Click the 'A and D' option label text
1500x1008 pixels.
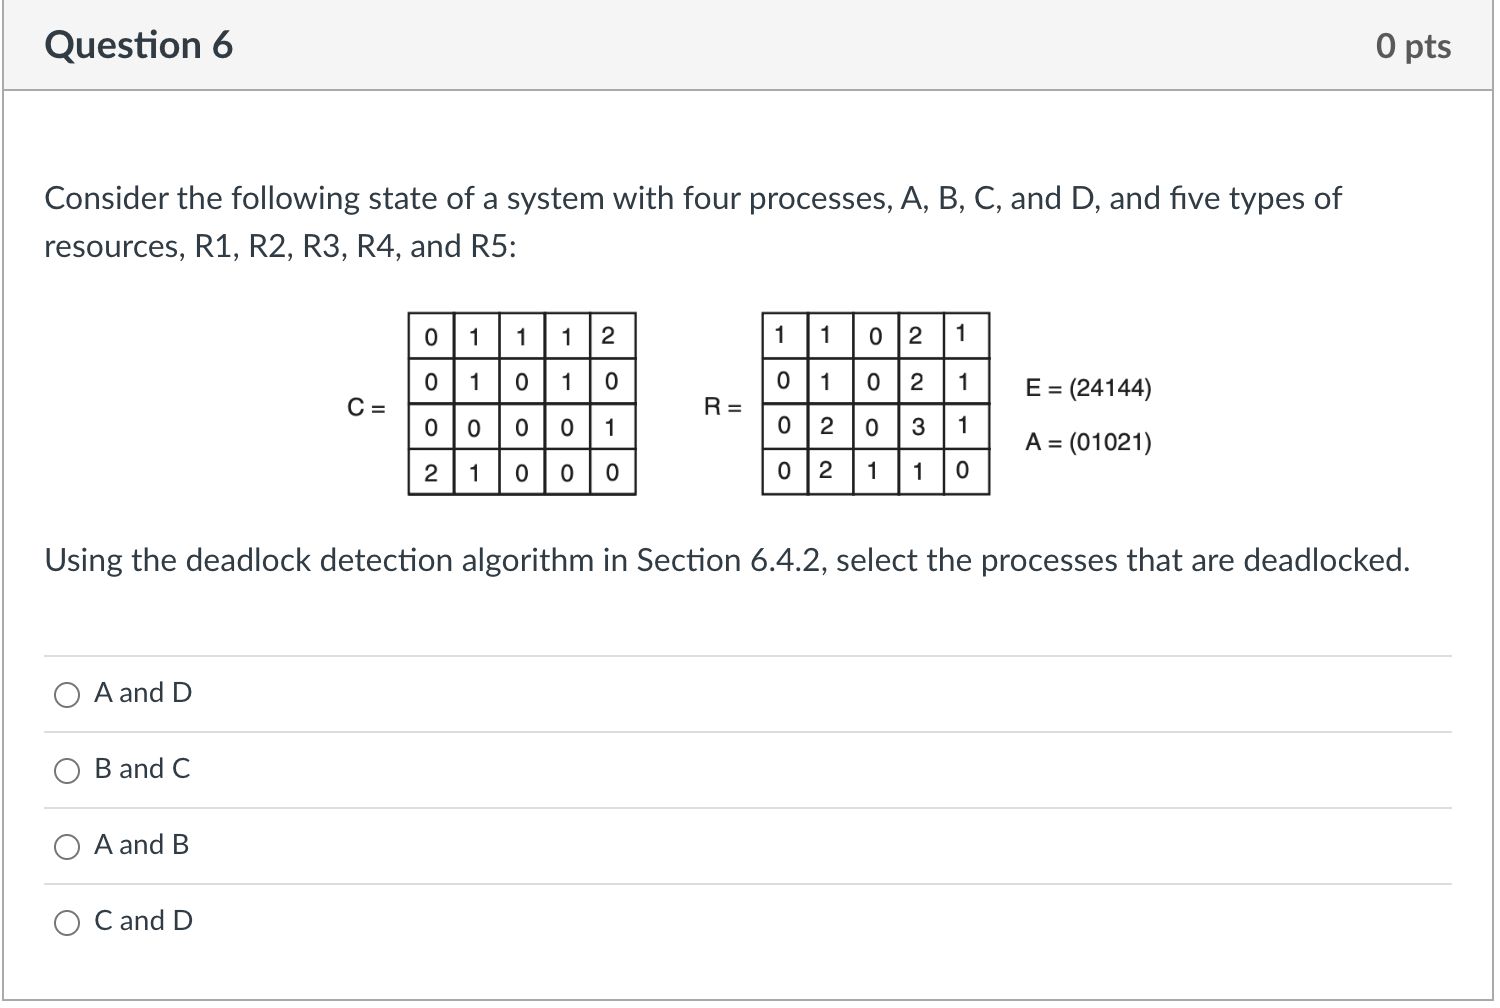[143, 693]
